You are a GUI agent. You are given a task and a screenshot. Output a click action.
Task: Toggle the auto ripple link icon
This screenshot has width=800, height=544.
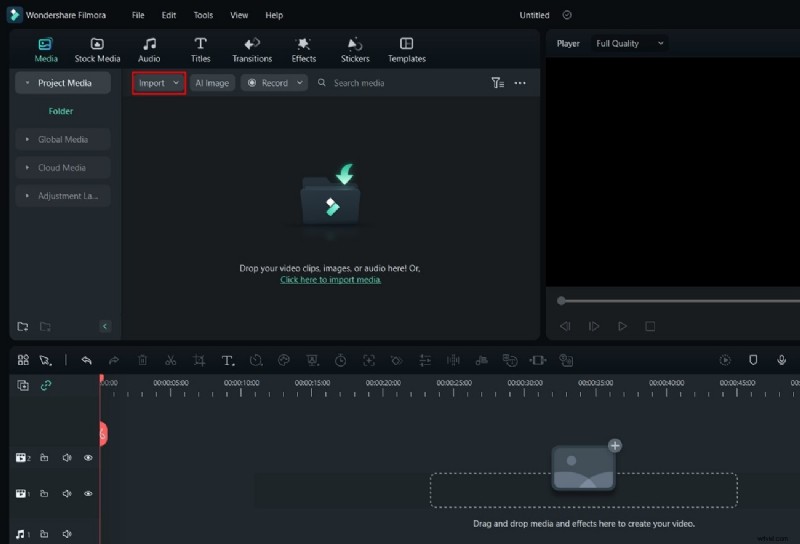(x=46, y=385)
